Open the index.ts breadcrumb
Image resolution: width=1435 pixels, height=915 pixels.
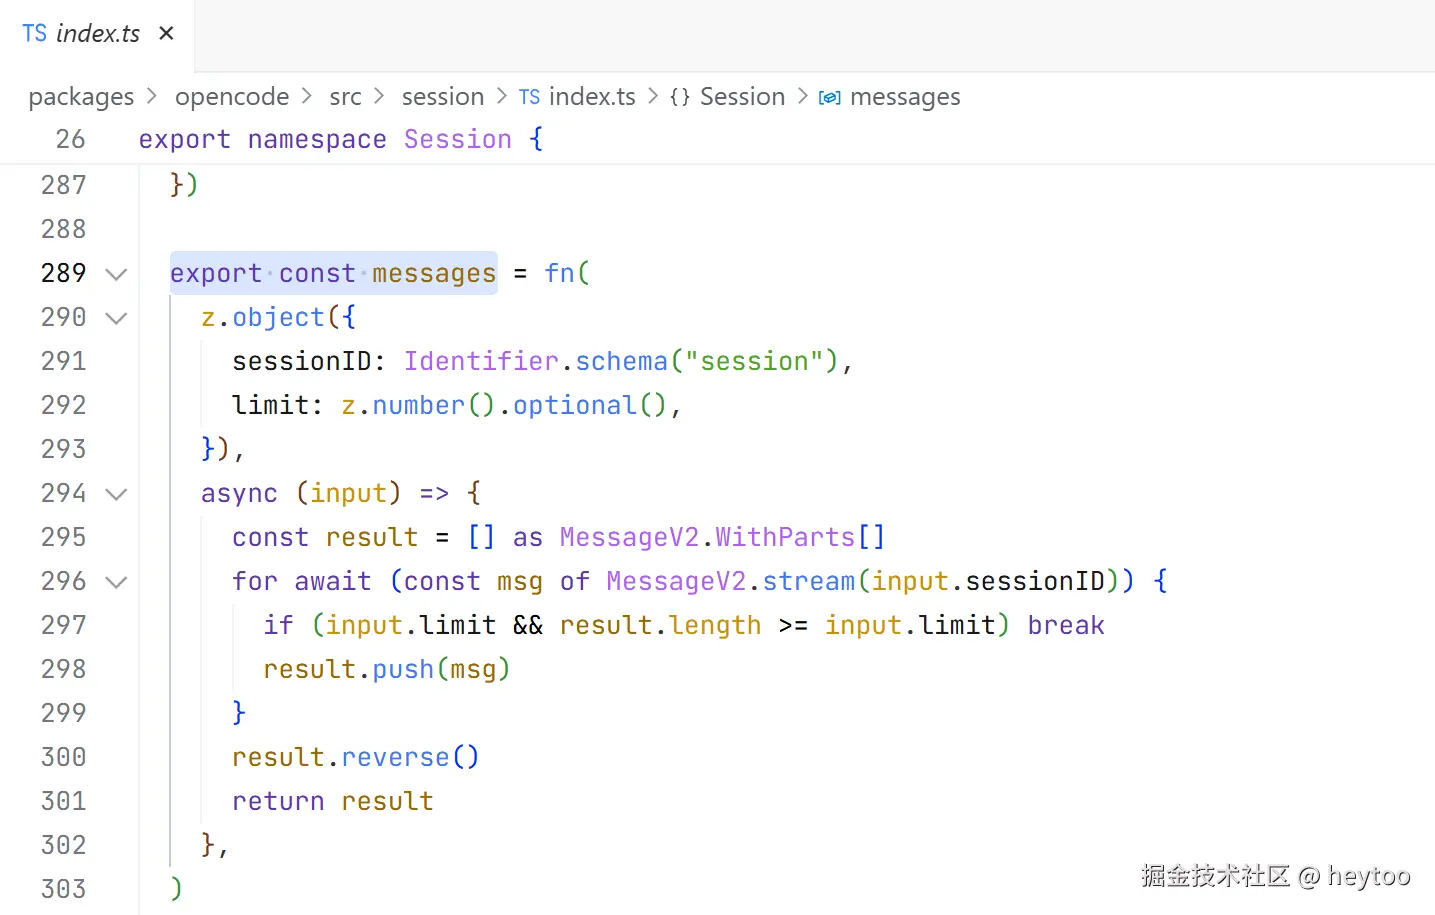click(x=592, y=97)
